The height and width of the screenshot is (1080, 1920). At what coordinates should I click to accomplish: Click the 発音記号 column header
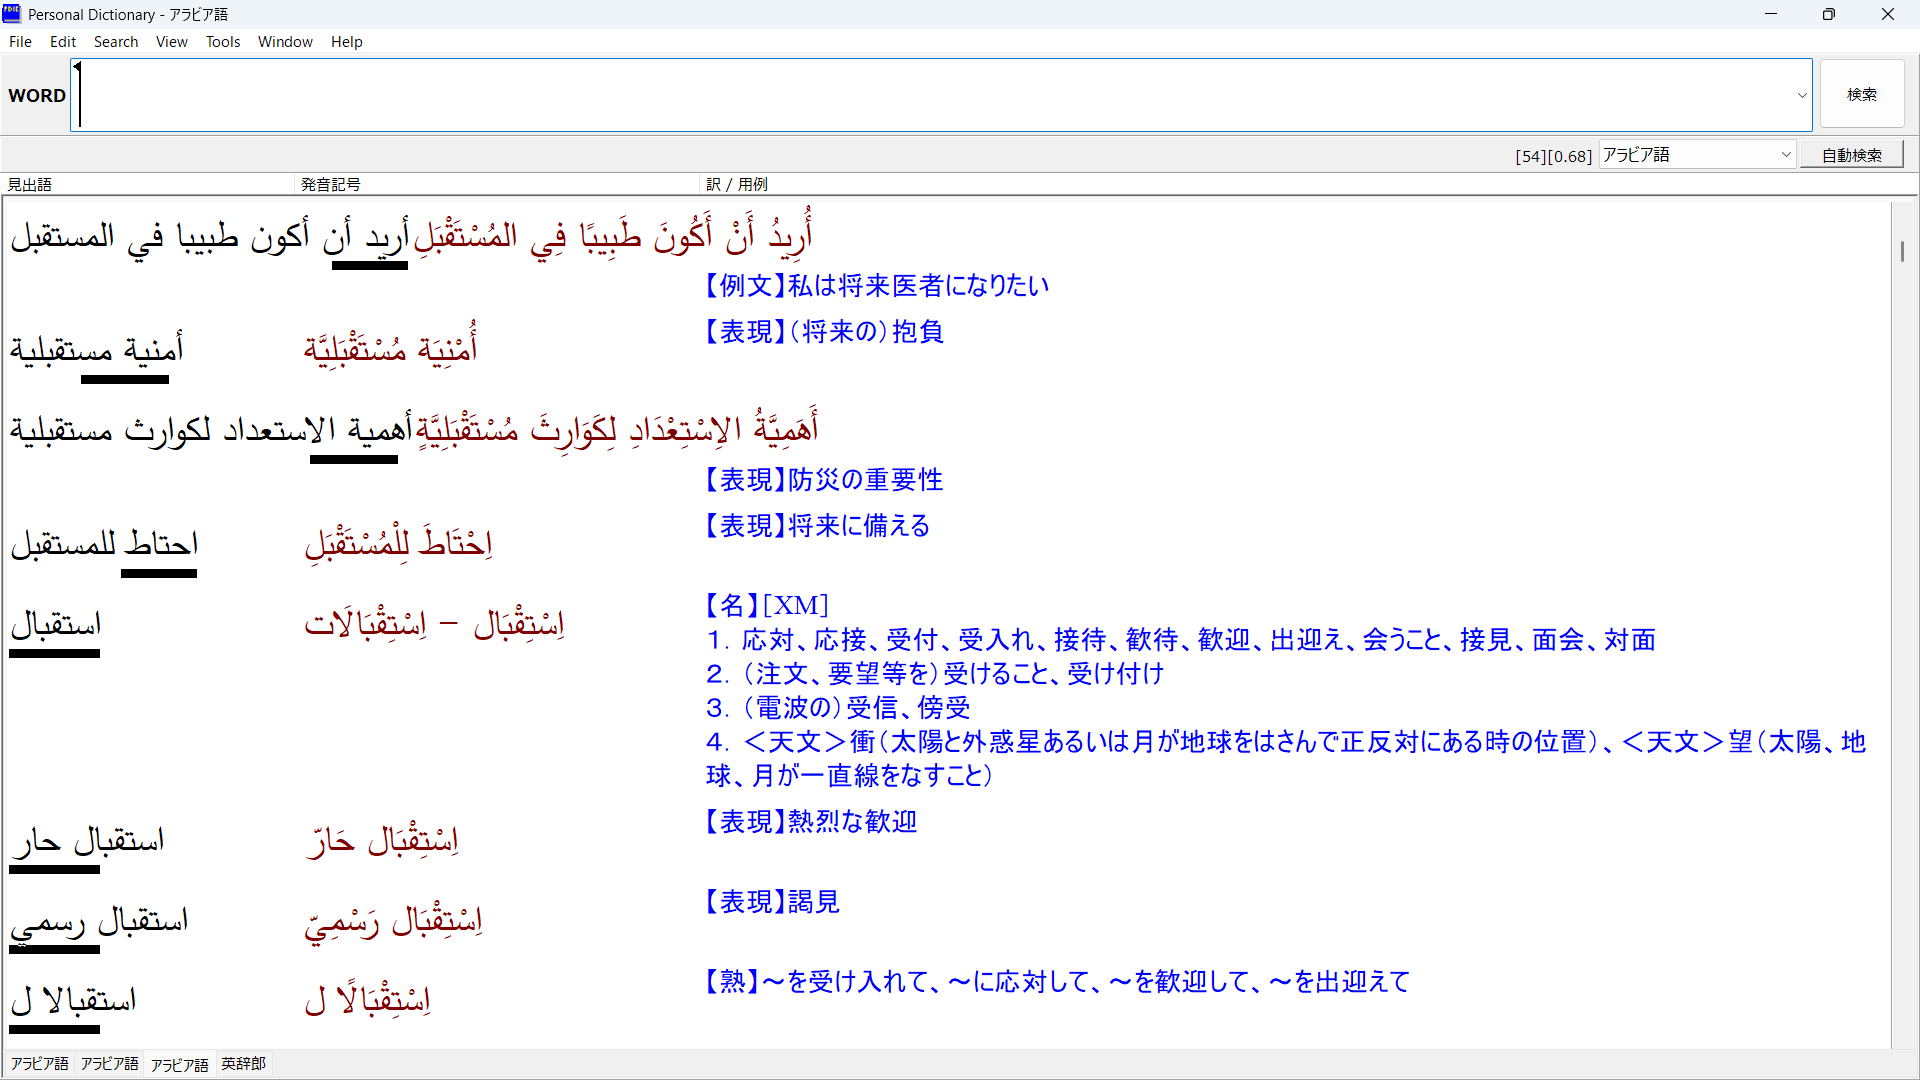[x=331, y=184]
